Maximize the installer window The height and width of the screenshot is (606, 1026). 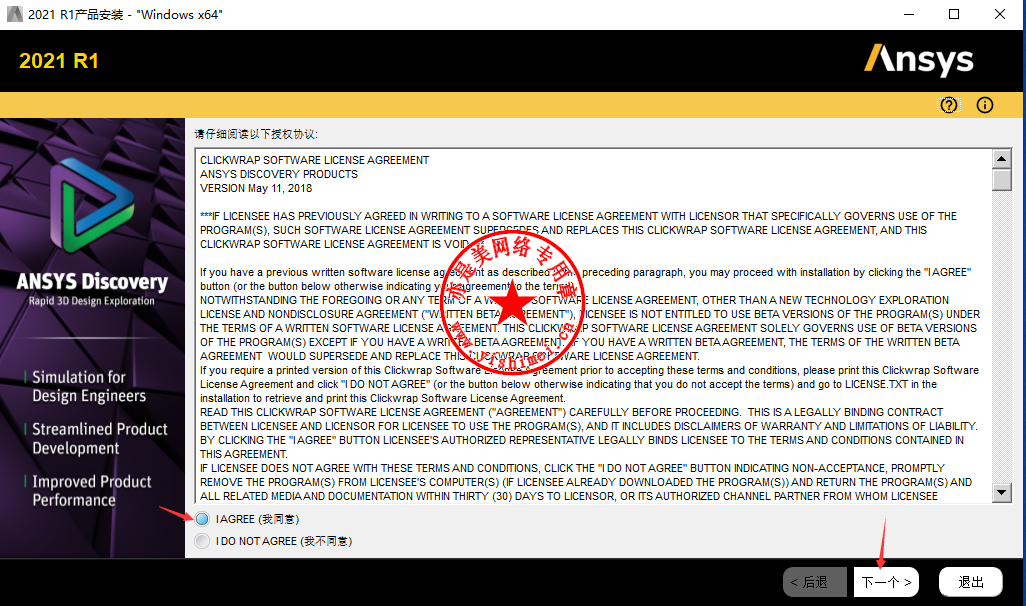click(x=954, y=14)
